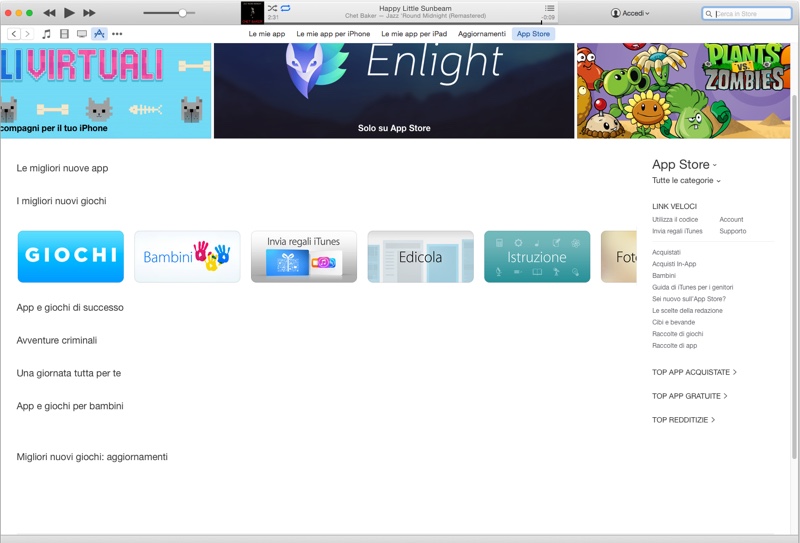Viewport: 800px width, 543px height.
Task: Open the Aggiornamenti tab
Action: 482,34
